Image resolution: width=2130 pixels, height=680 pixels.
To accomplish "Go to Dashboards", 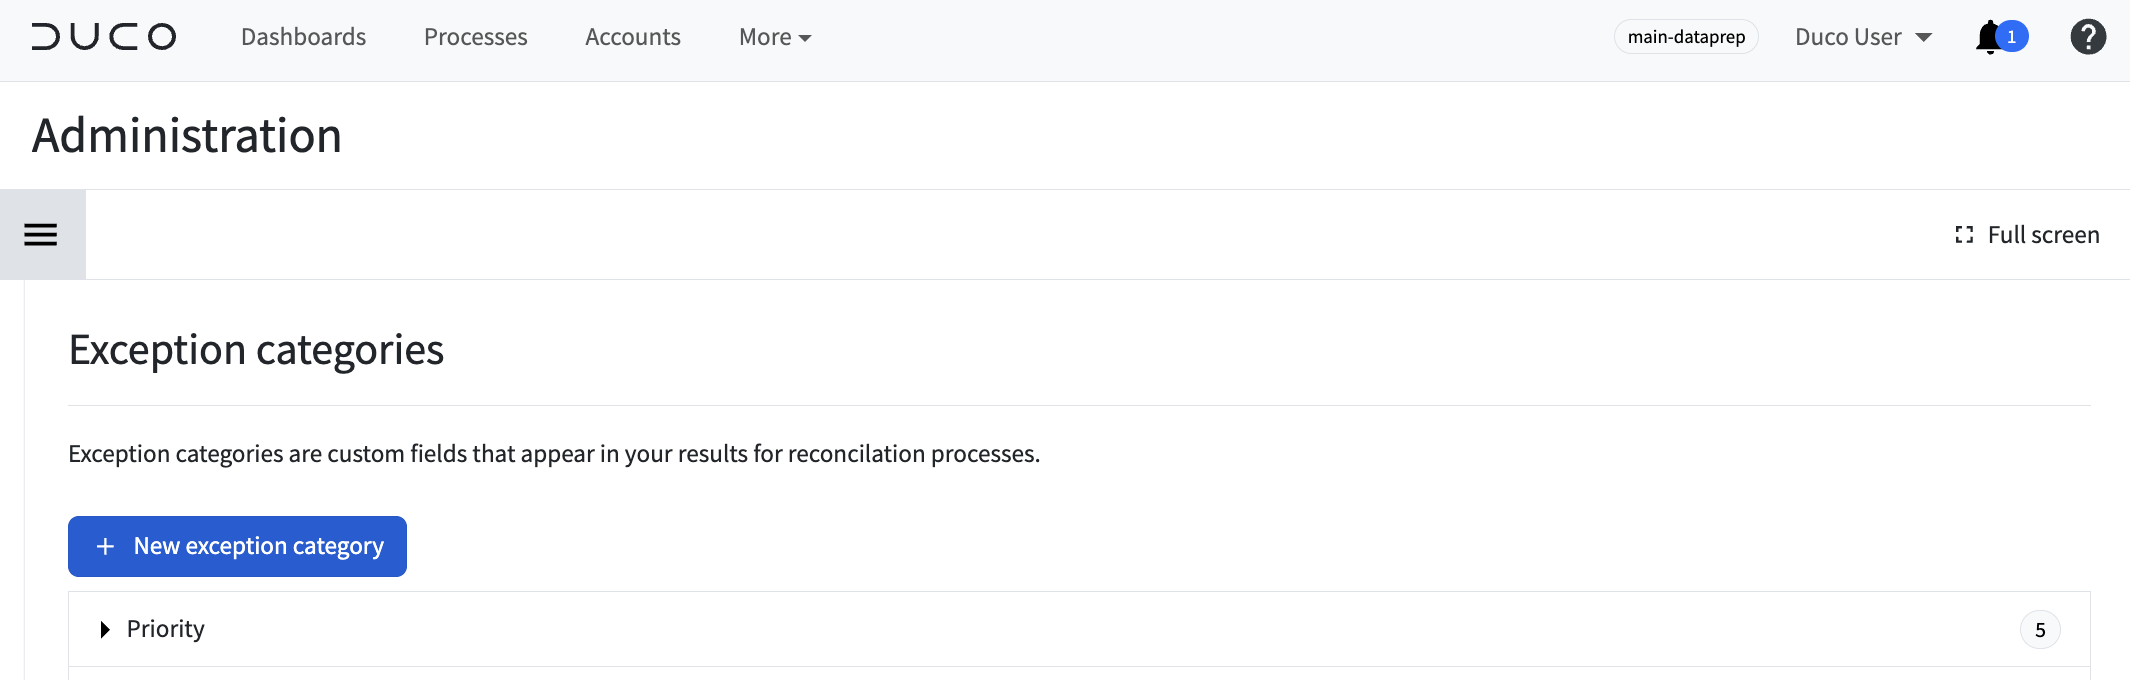I will click(304, 37).
